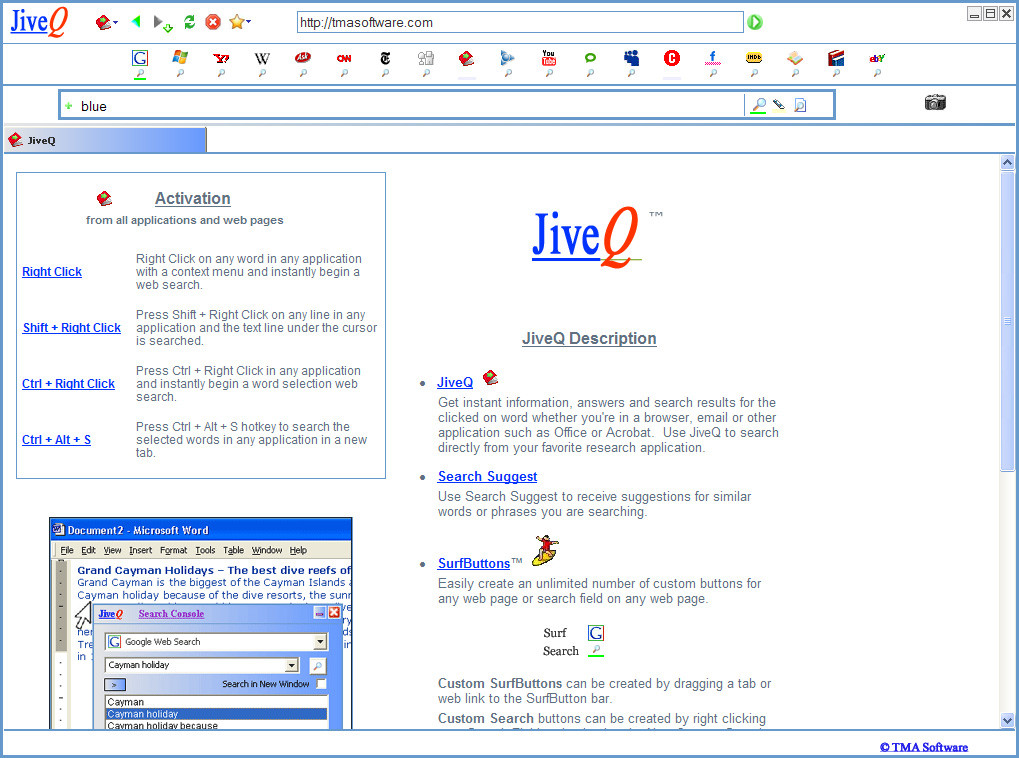Open the Search Suggest link
Screen dimensions: 1019x758
[x=487, y=477]
